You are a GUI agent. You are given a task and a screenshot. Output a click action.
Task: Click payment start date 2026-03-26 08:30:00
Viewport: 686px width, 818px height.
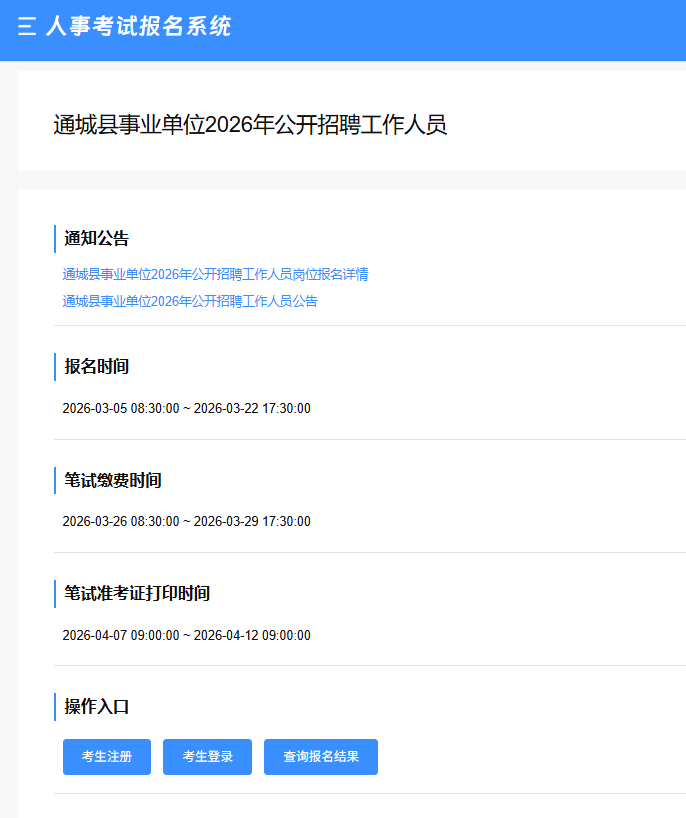click(x=121, y=522)
